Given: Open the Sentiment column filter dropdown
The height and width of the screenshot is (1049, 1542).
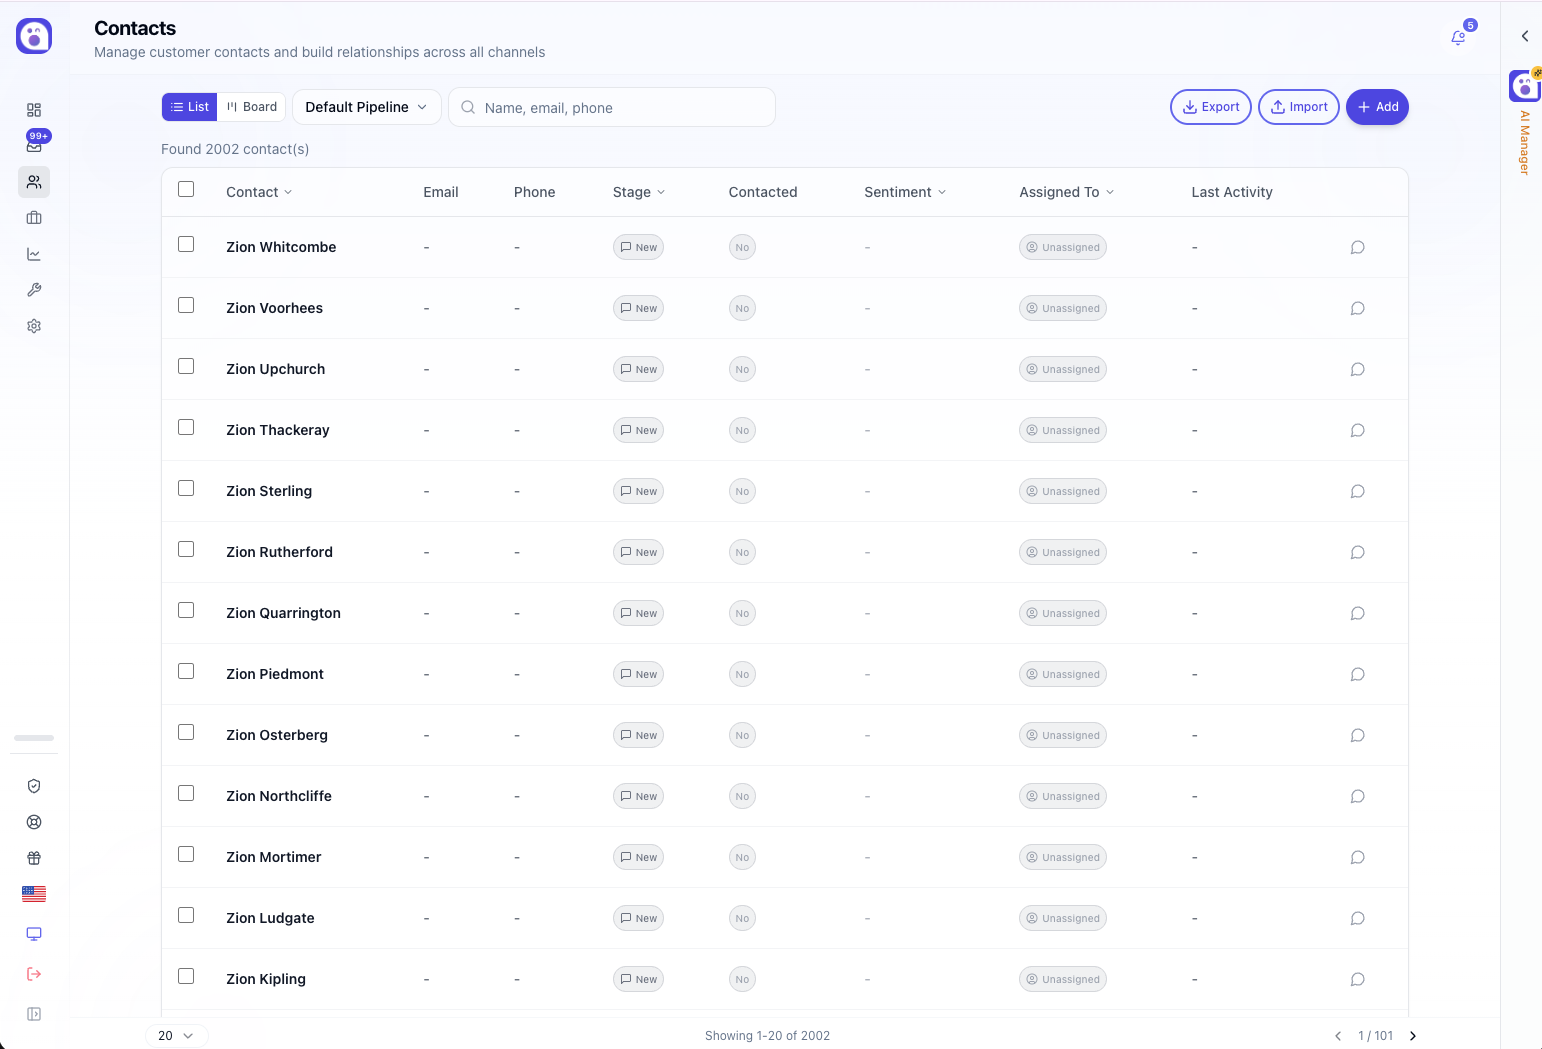Looking at the screenshot, I should click(905, 192).
